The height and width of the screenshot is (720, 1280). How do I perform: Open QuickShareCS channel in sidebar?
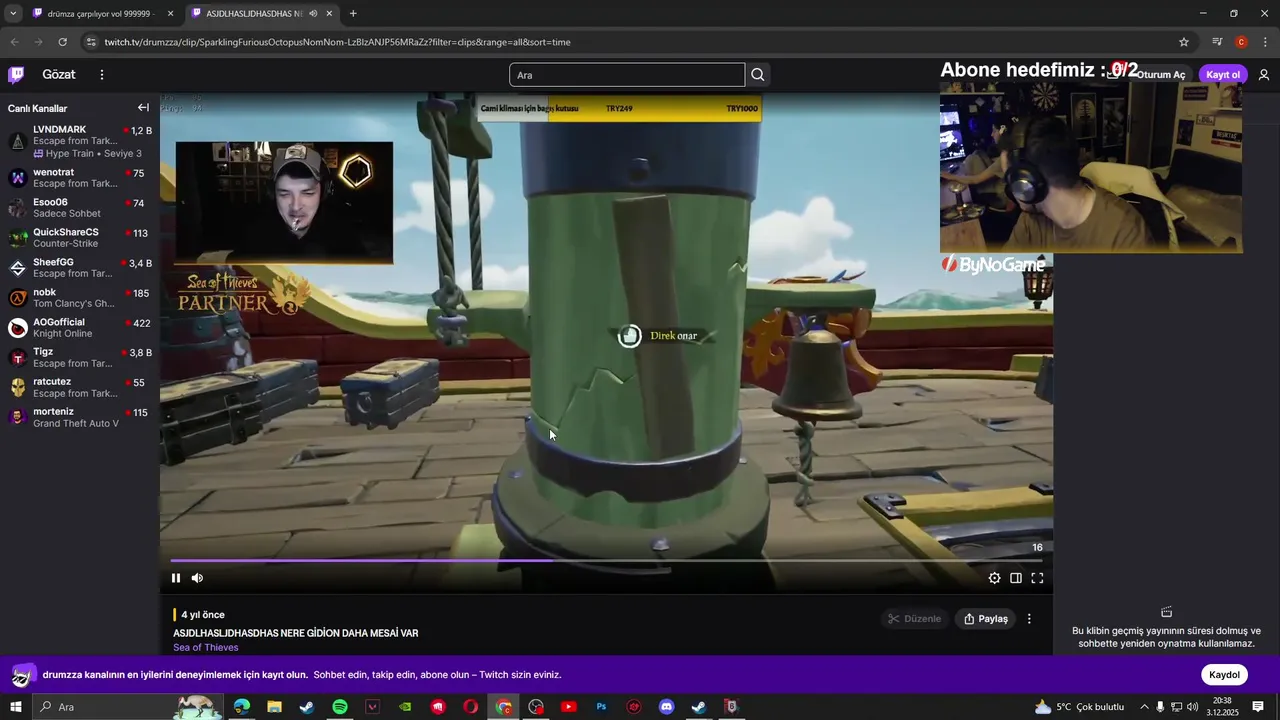[x=80, y=238]
